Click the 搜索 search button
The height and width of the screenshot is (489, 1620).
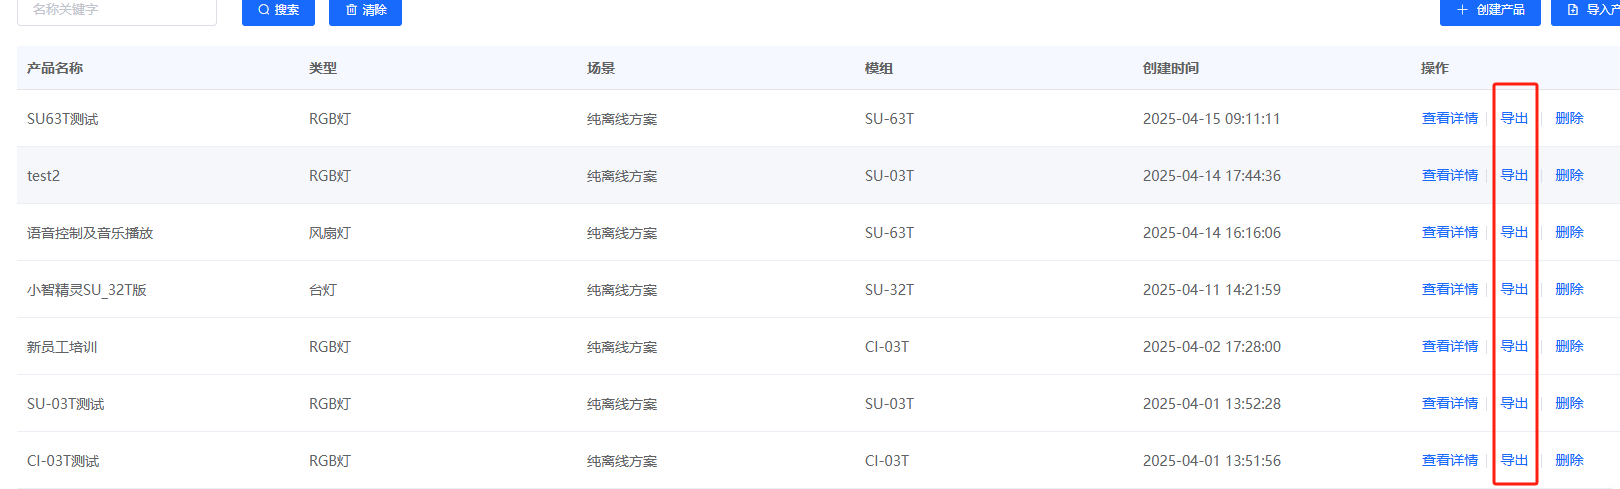278,10
